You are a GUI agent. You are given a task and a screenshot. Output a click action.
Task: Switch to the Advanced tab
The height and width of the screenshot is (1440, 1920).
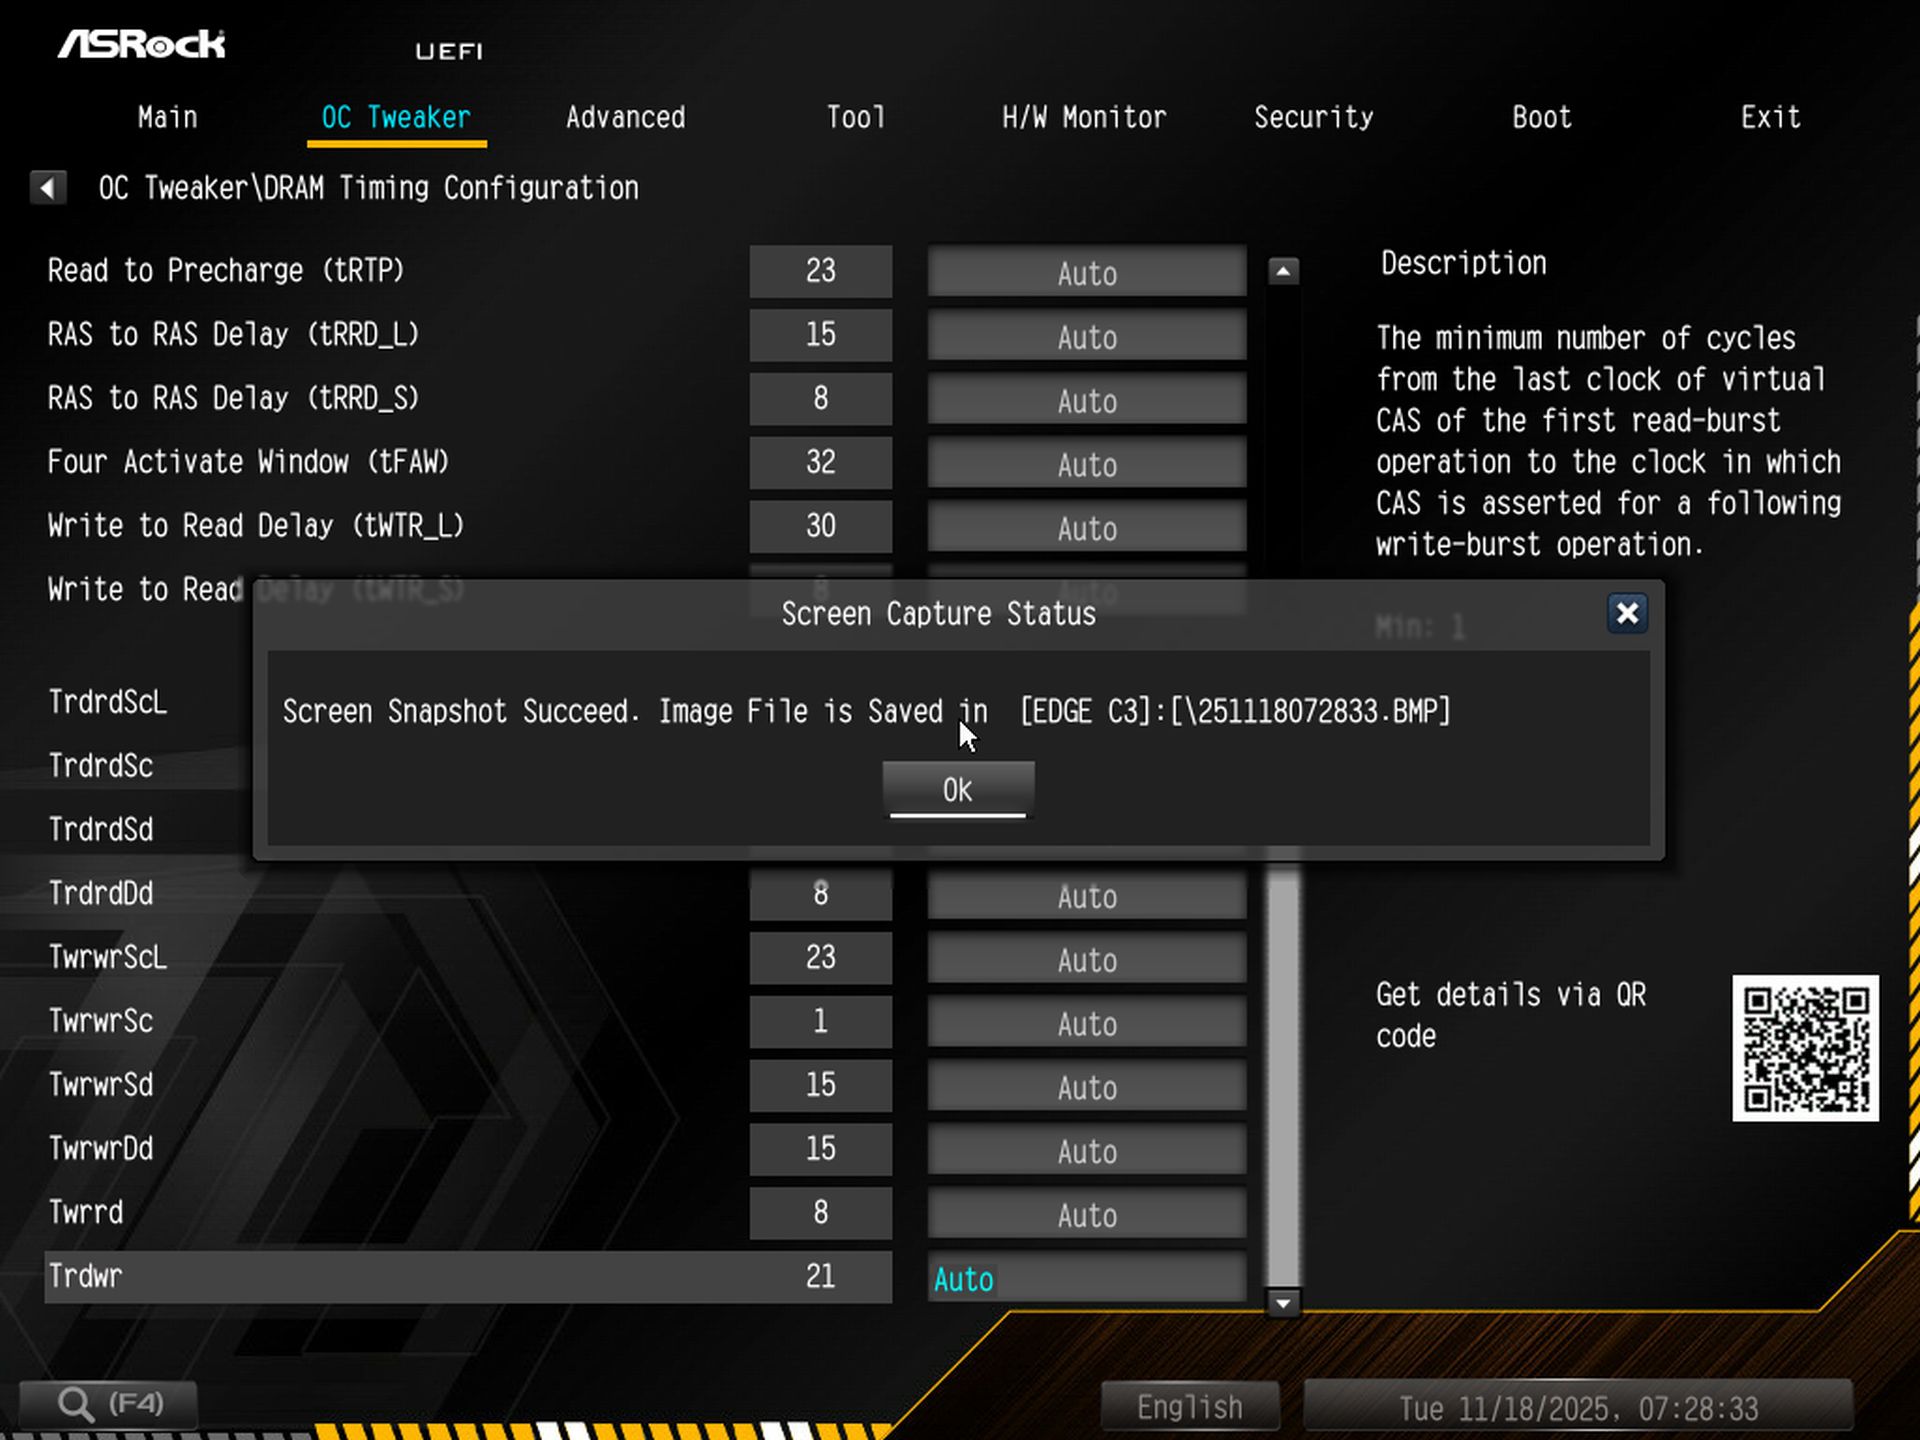point(625,117)
